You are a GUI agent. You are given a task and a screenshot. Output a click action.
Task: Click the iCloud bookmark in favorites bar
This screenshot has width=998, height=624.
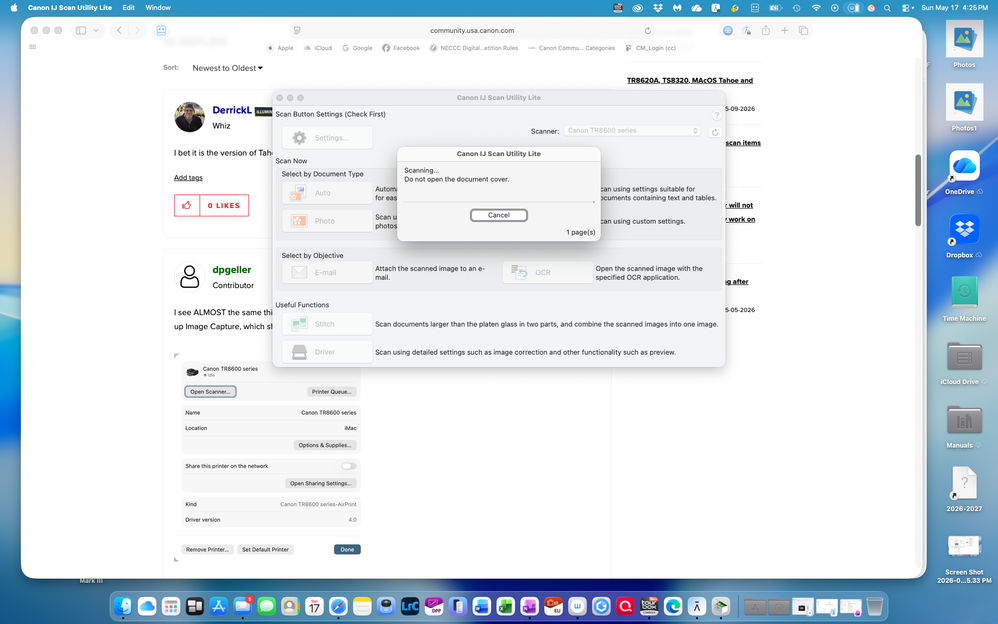(318, 48)
